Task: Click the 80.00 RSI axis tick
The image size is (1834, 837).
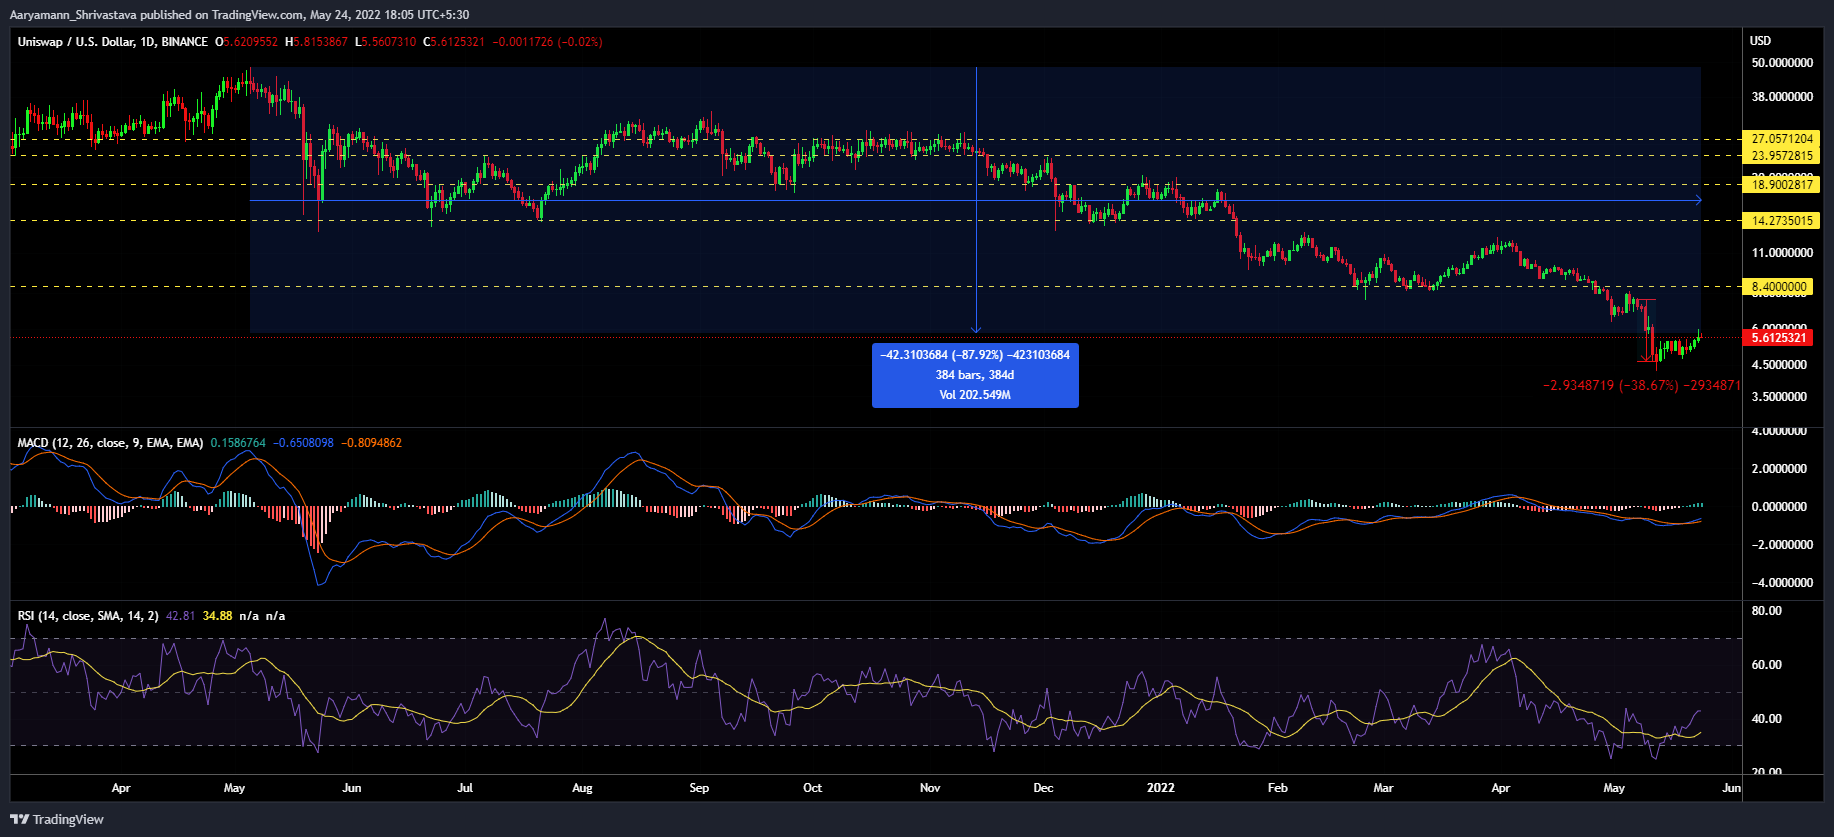Action: pos(1767,611)
